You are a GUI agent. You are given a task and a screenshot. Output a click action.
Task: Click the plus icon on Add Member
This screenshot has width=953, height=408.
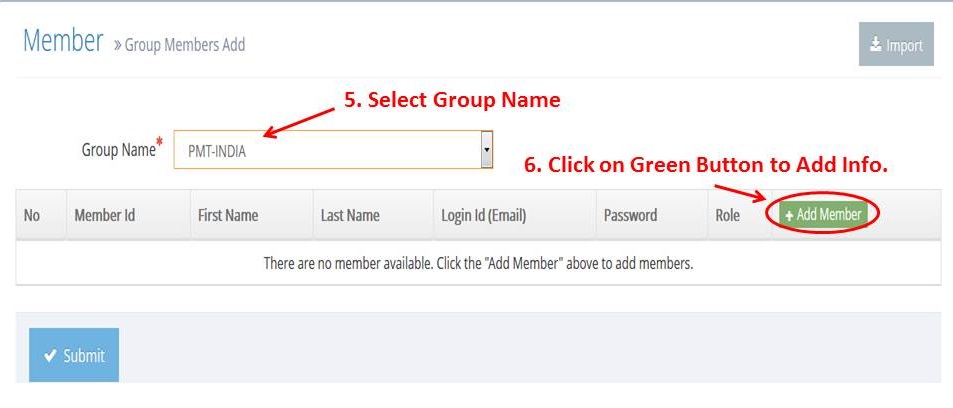789,216
